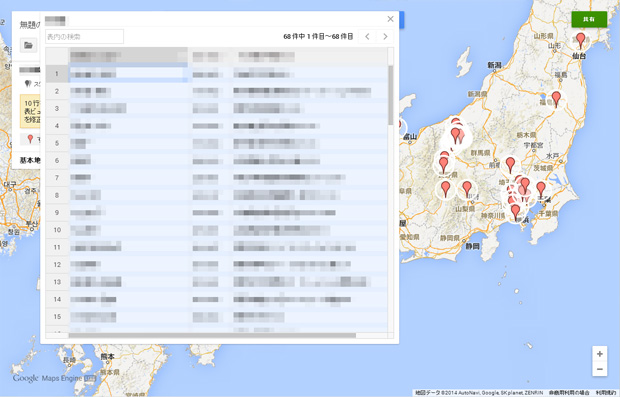The width and height of the screenshot is (620, 397).
Task: Click the map pin near 福島
Action: [556, 99]
